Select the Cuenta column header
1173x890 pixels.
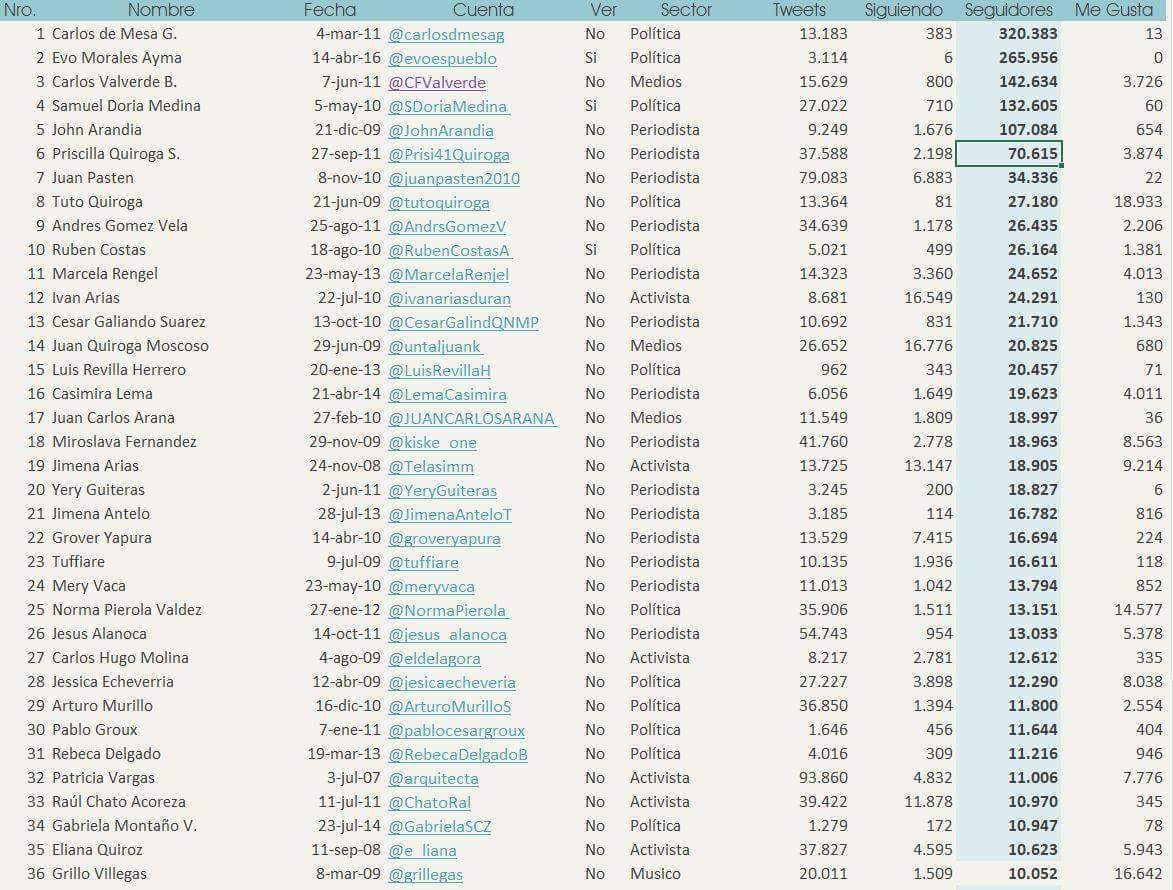[x=483, y=10]
